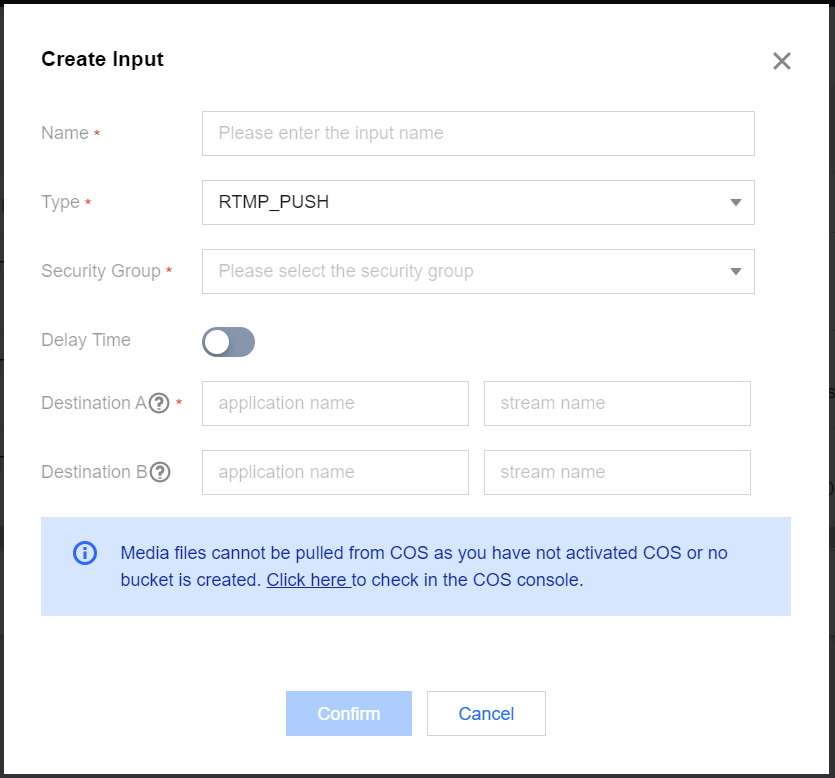The image size is (835, 778).
Task: Toggle the Delay Time switch
Action: point(228,342)
